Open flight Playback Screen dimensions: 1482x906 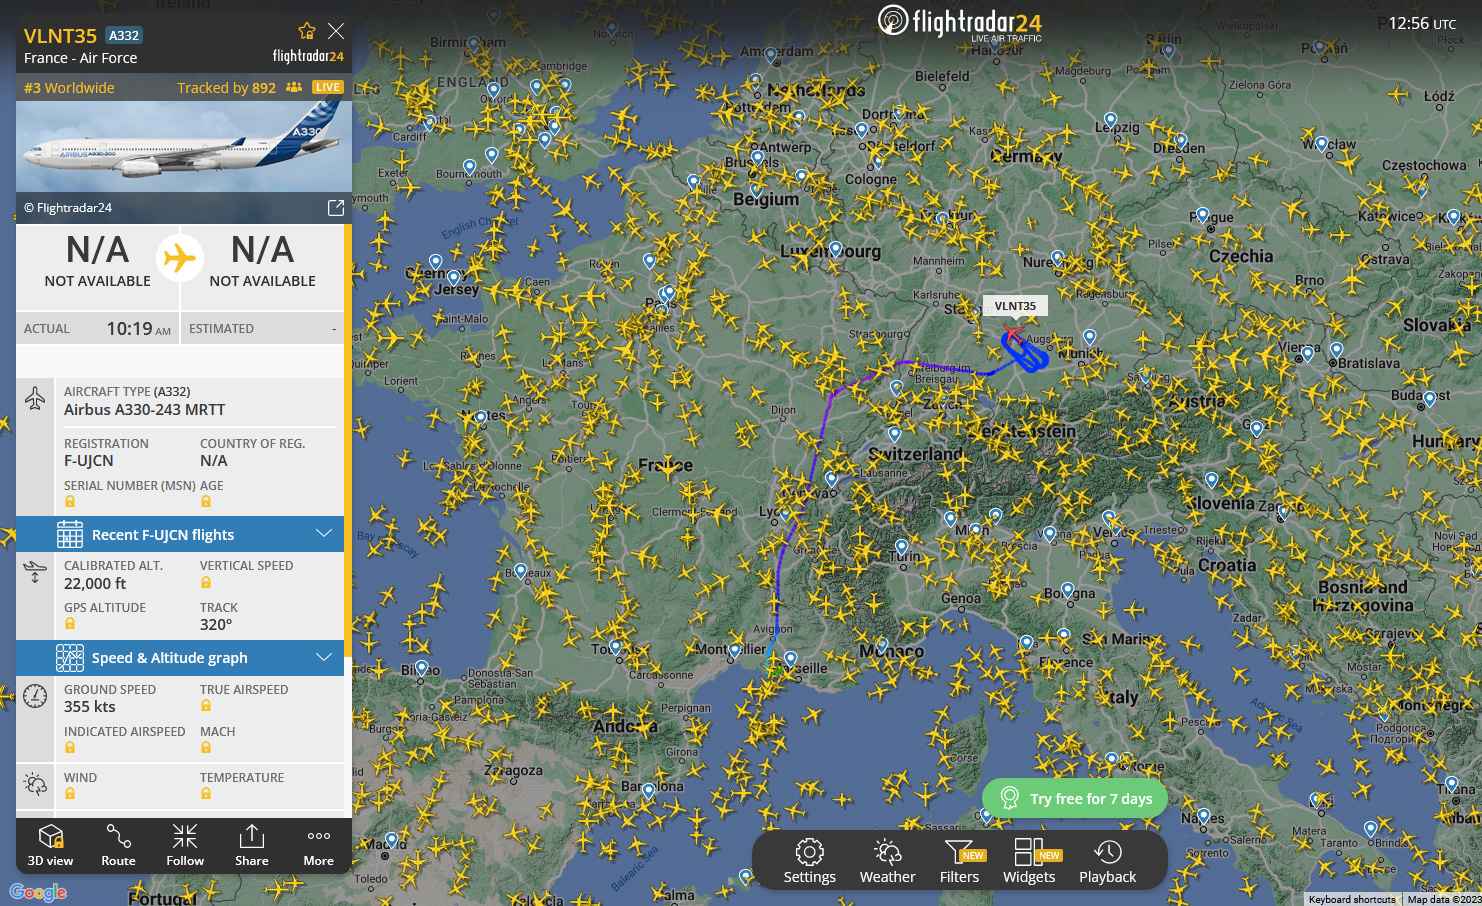1107,861
